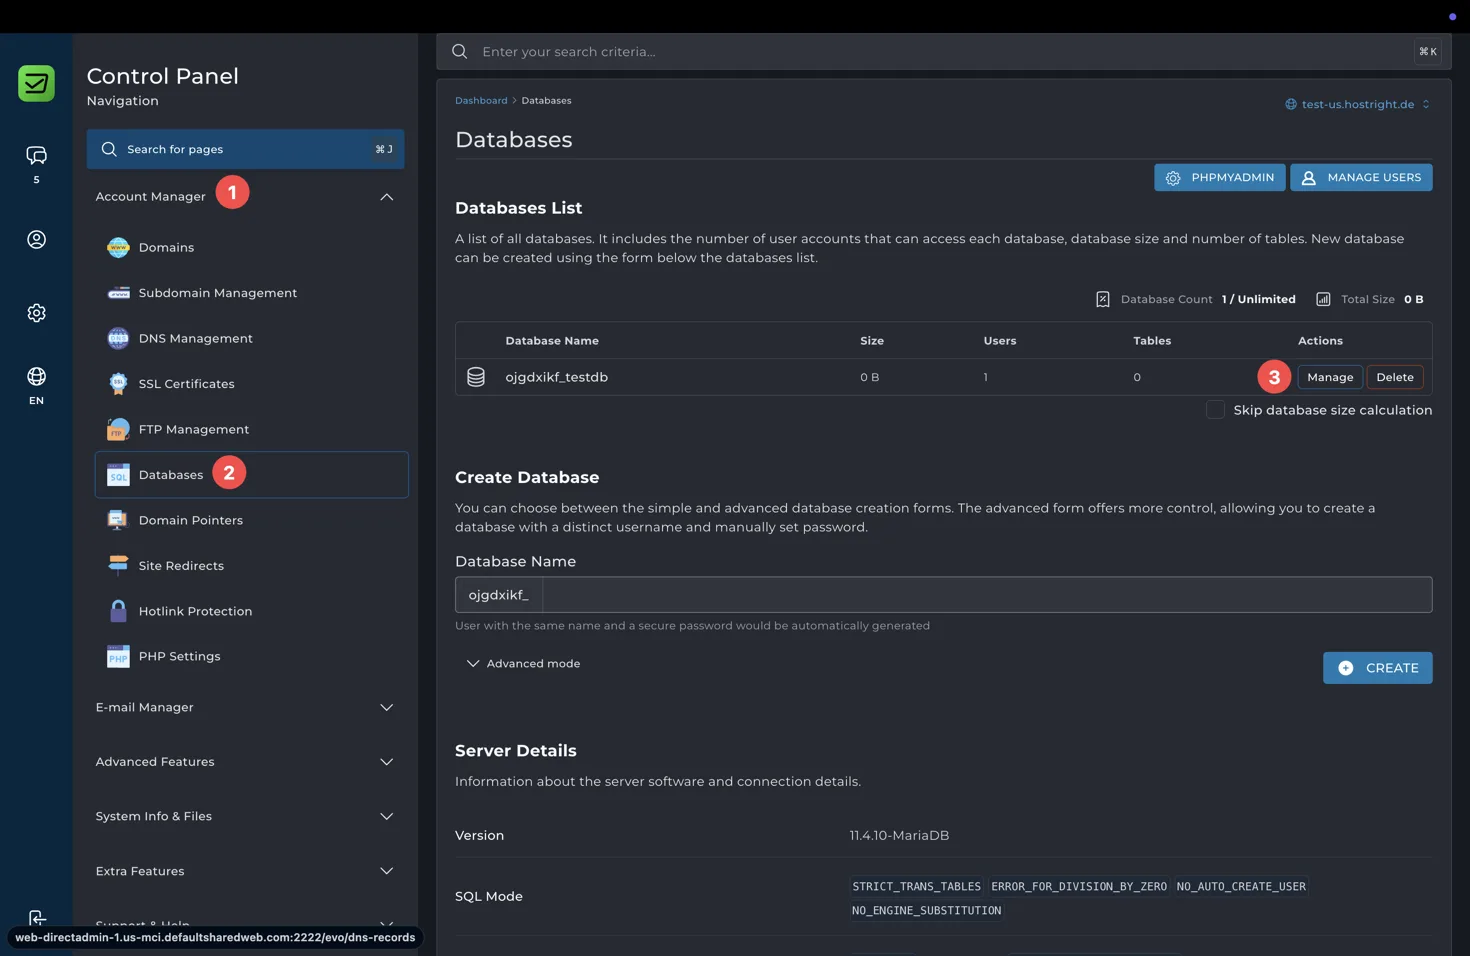Open the user profile icon in left rail
The image size is (1470, 956).
pyautogui.click(x=36, y=240)
